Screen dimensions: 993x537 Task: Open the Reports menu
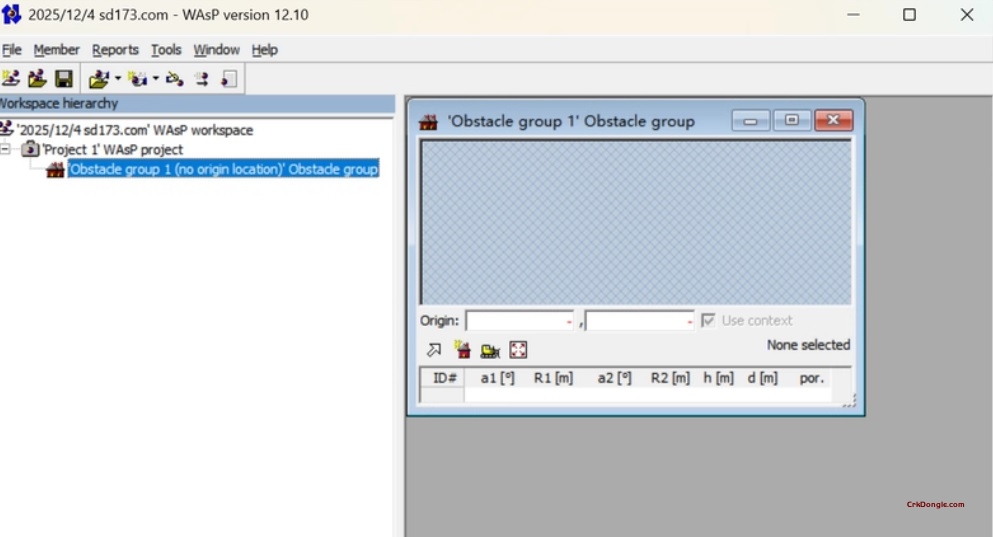click(115, 49)
